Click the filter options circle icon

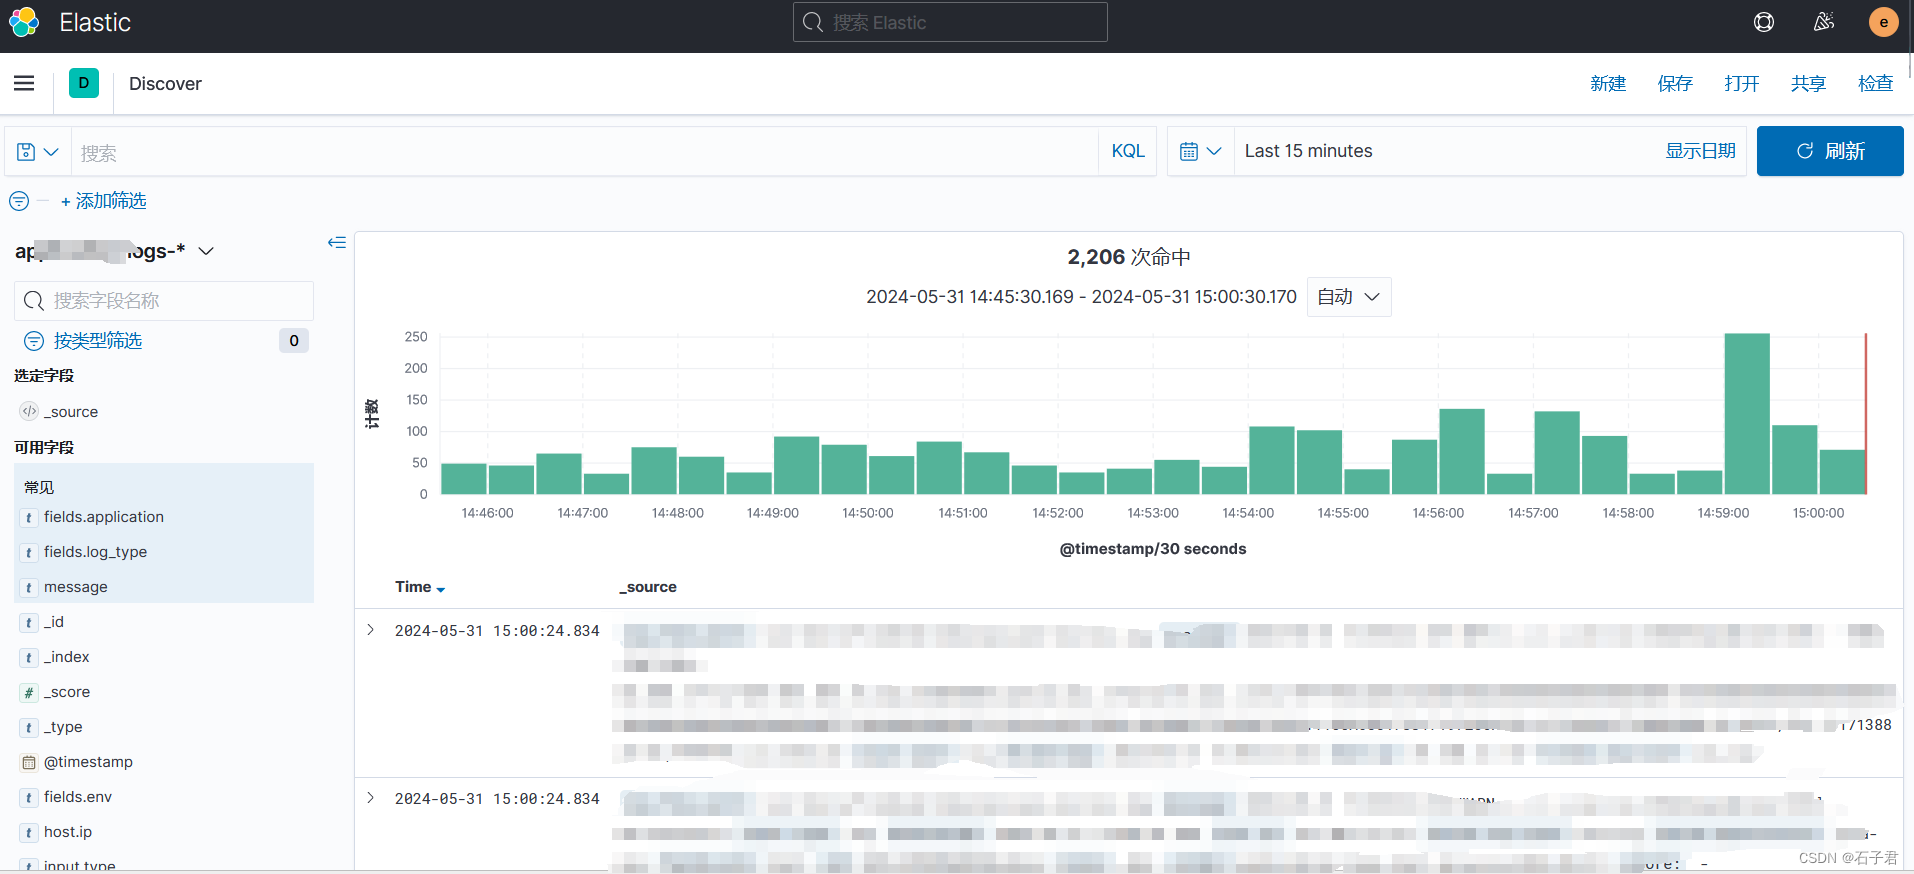tap(19, 201)
